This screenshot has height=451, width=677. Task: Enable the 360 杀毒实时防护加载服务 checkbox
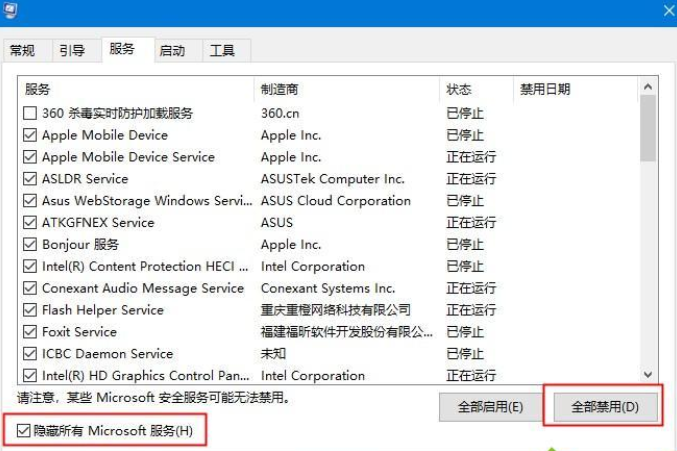point(30,114)
